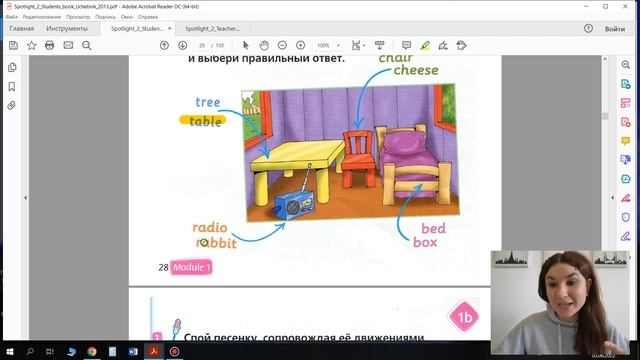Save the PDF with the floppy disk icon

pyautogui.click(x=13, y=45)
